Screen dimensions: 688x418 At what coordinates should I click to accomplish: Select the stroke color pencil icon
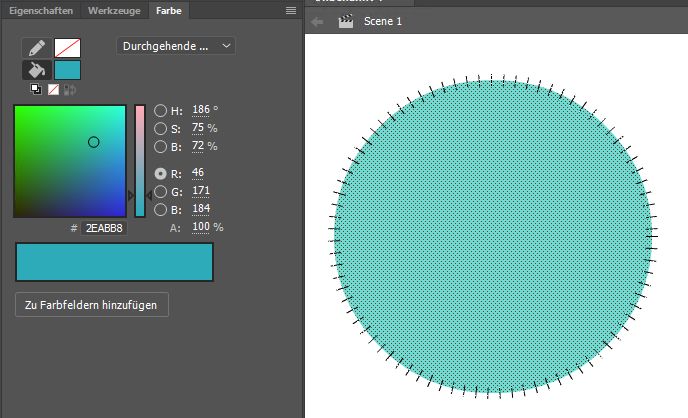coord(37,48)
